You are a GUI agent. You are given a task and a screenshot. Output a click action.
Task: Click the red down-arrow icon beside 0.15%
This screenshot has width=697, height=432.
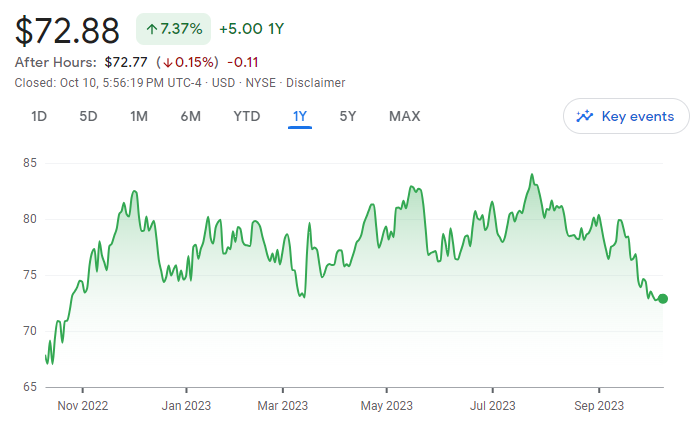(x=170, y=62)
